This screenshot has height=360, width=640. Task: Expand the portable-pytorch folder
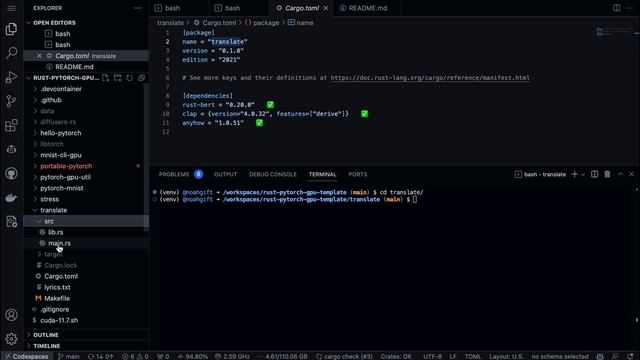pos(66,166)
